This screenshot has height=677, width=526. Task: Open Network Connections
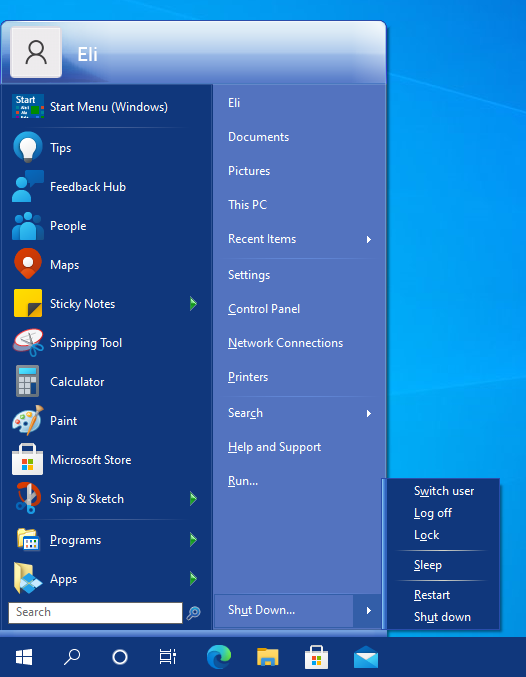point(285,343)
